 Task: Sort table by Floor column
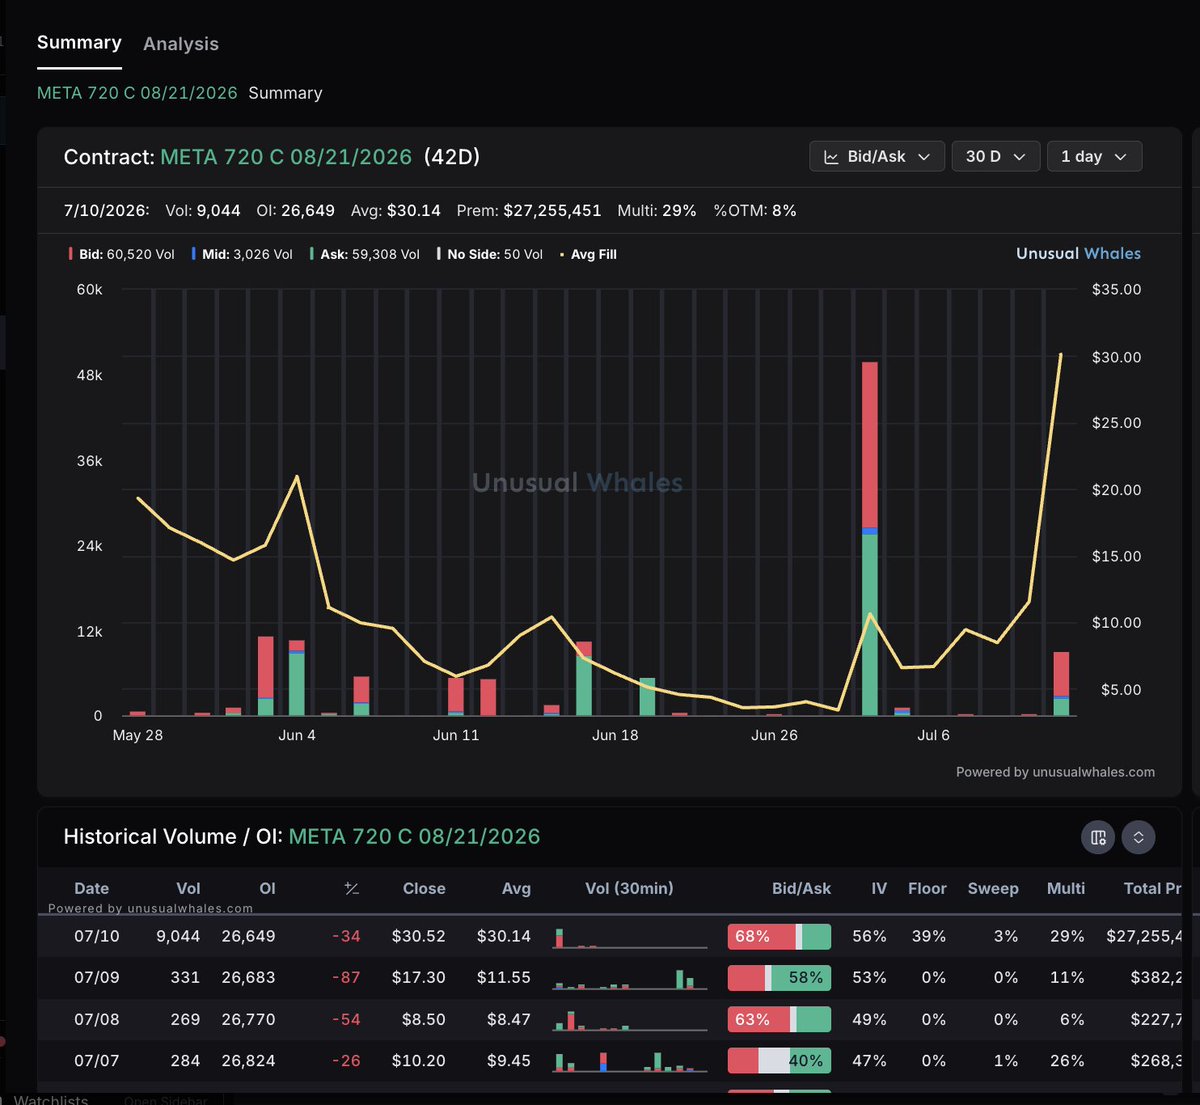pyautogui.click(x=927, y=888)
